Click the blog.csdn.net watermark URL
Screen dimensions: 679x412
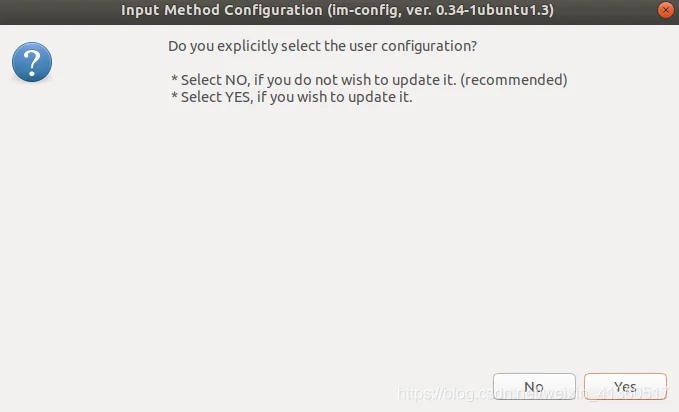pos(532,393)
